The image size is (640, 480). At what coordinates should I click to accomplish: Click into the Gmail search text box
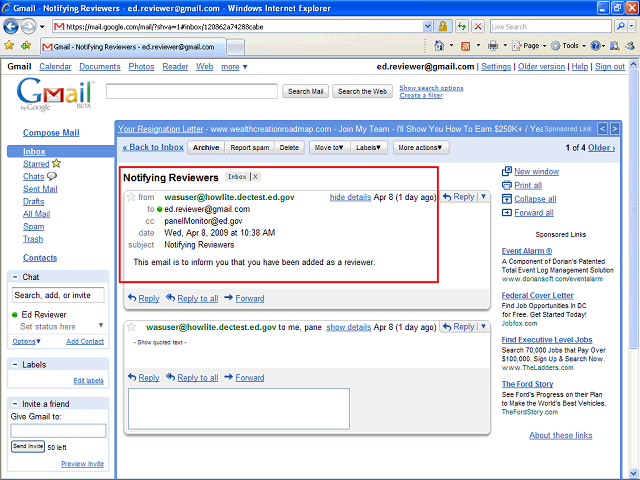192,91
